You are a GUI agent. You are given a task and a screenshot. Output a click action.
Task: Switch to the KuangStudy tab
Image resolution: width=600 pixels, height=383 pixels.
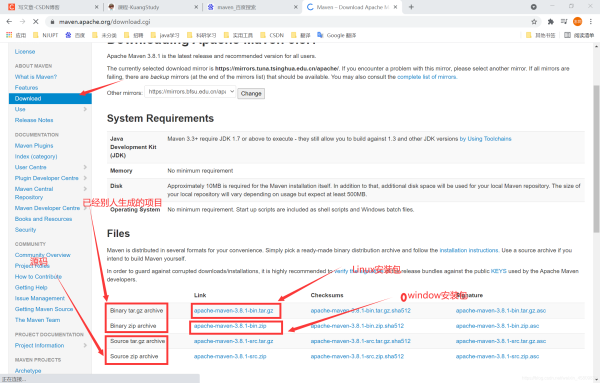(152, 7)
